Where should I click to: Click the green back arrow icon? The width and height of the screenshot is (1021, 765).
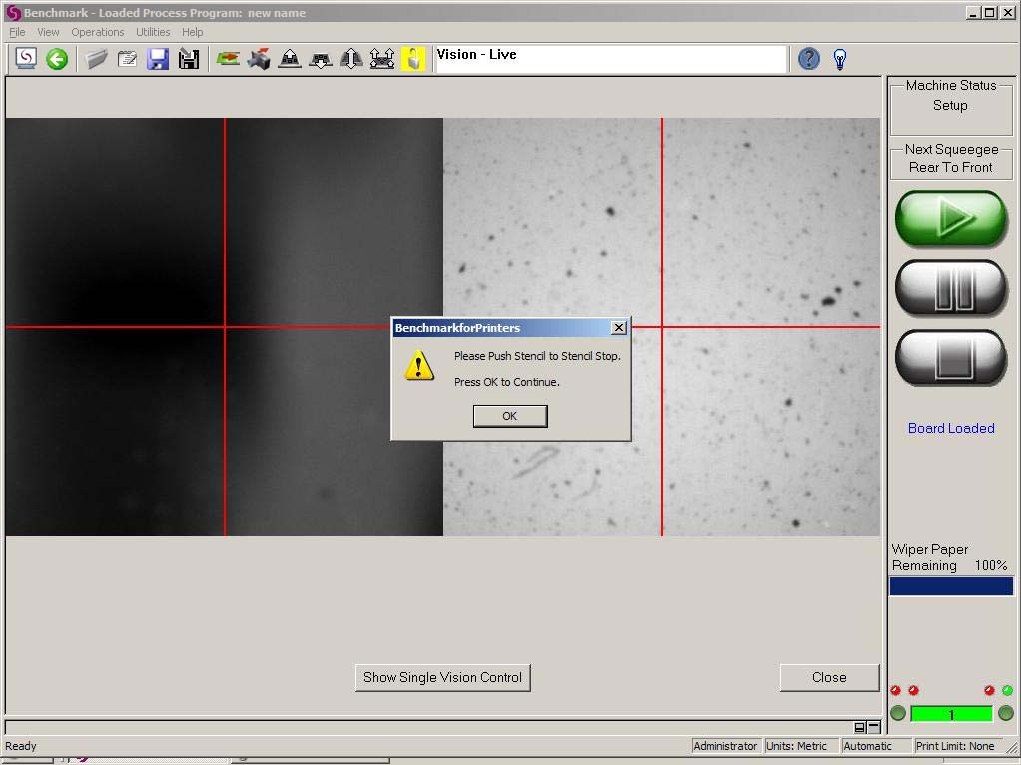coord(57,59)
